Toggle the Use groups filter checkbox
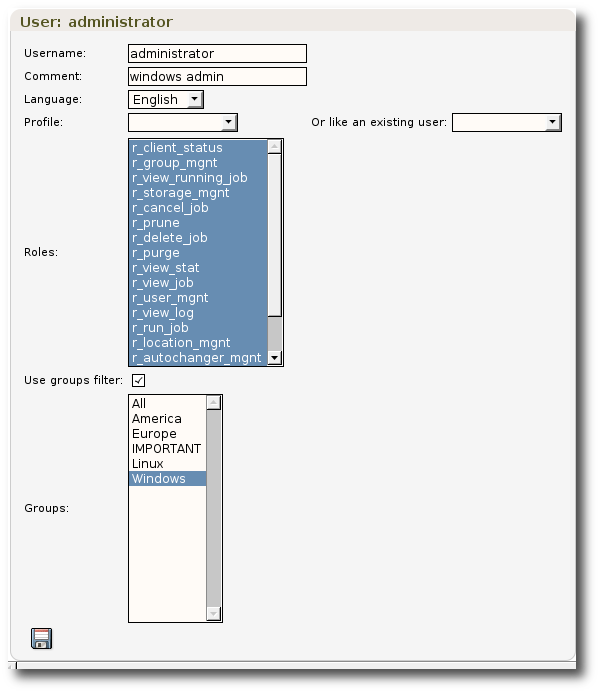The height and width of the screenshot is (693, 600). pos(138,380)
